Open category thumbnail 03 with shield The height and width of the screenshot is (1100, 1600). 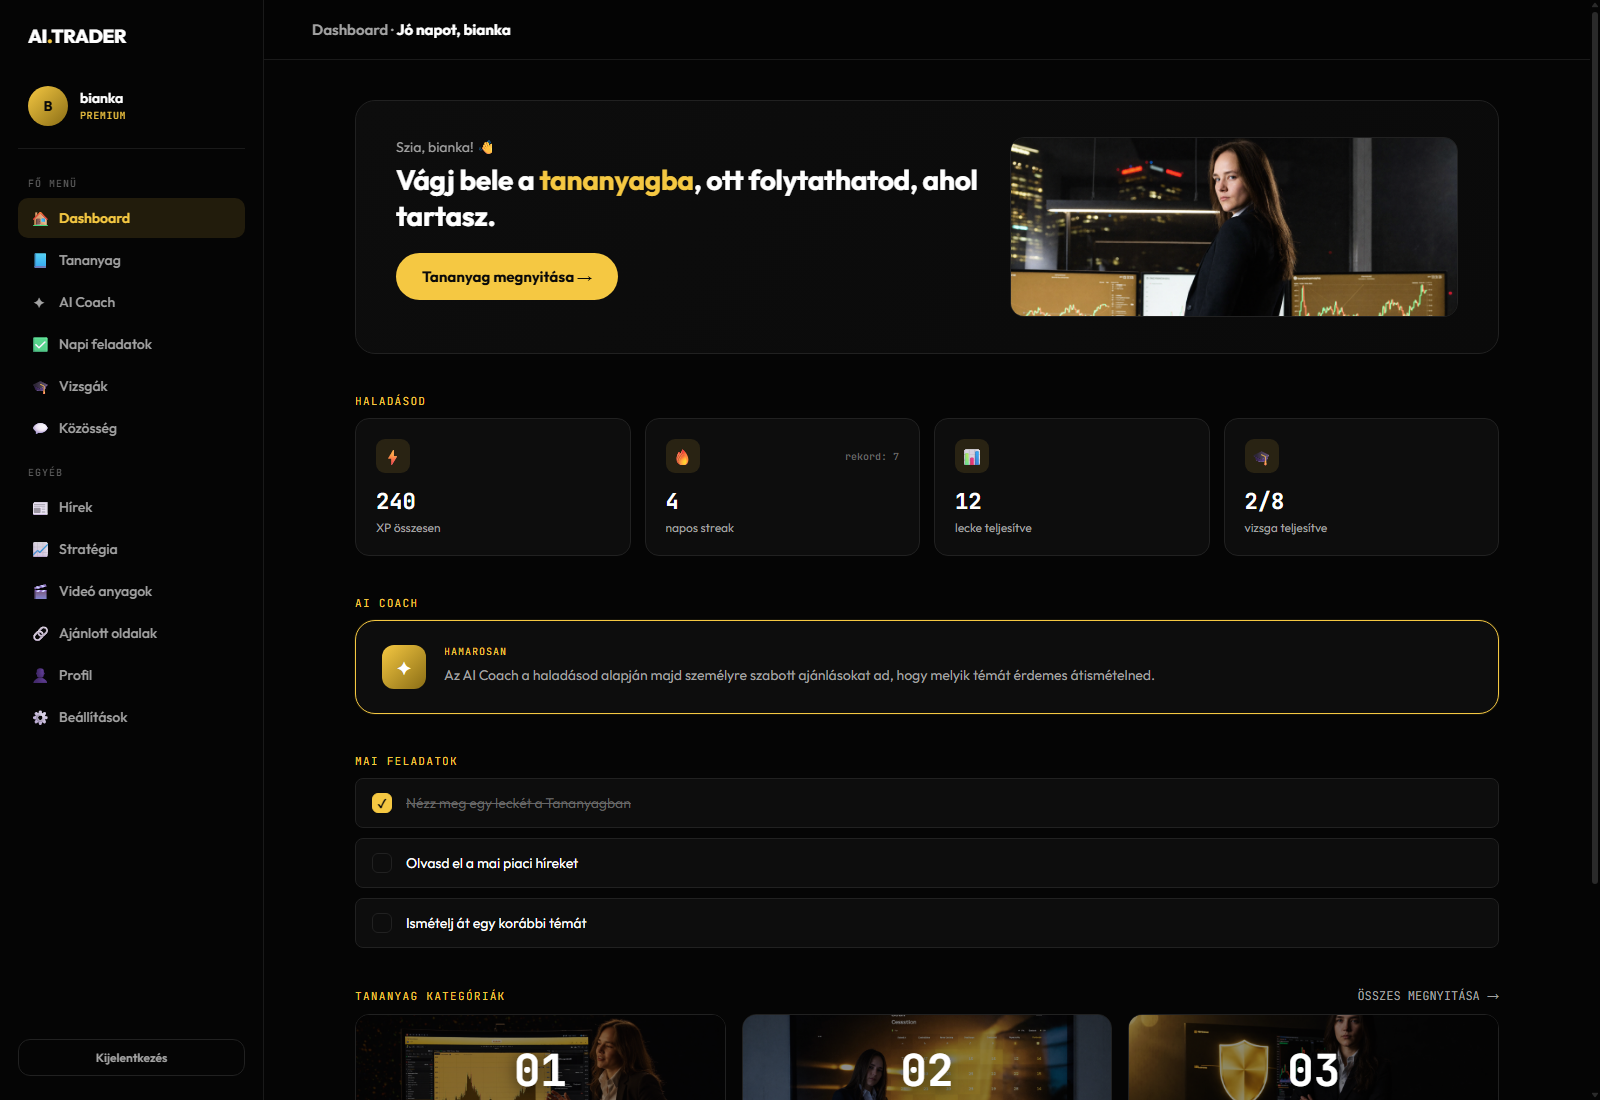tap(1313, 1057)
